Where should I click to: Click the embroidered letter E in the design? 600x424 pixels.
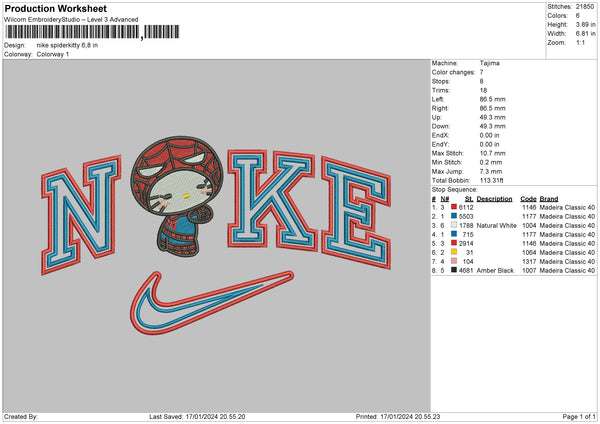click(x=357, y=213)
